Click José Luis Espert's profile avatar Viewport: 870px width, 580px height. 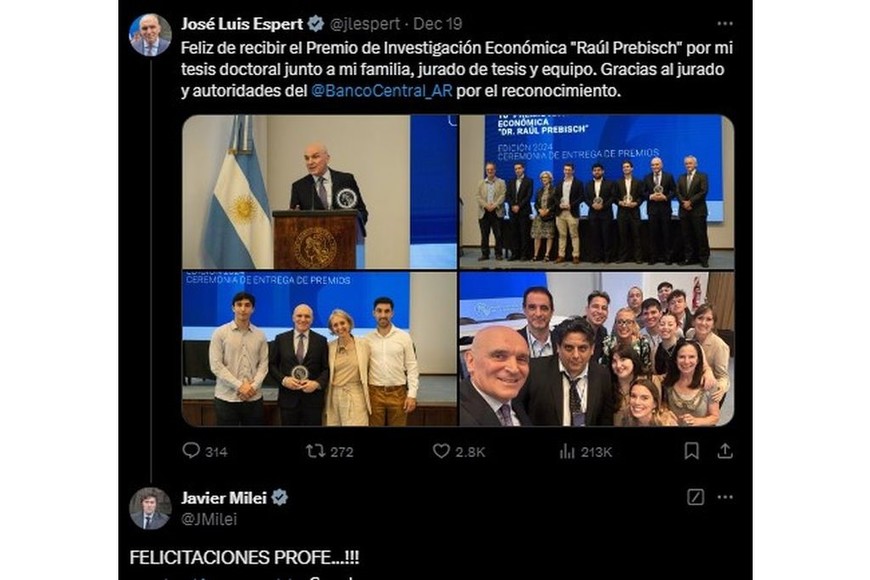150,35
